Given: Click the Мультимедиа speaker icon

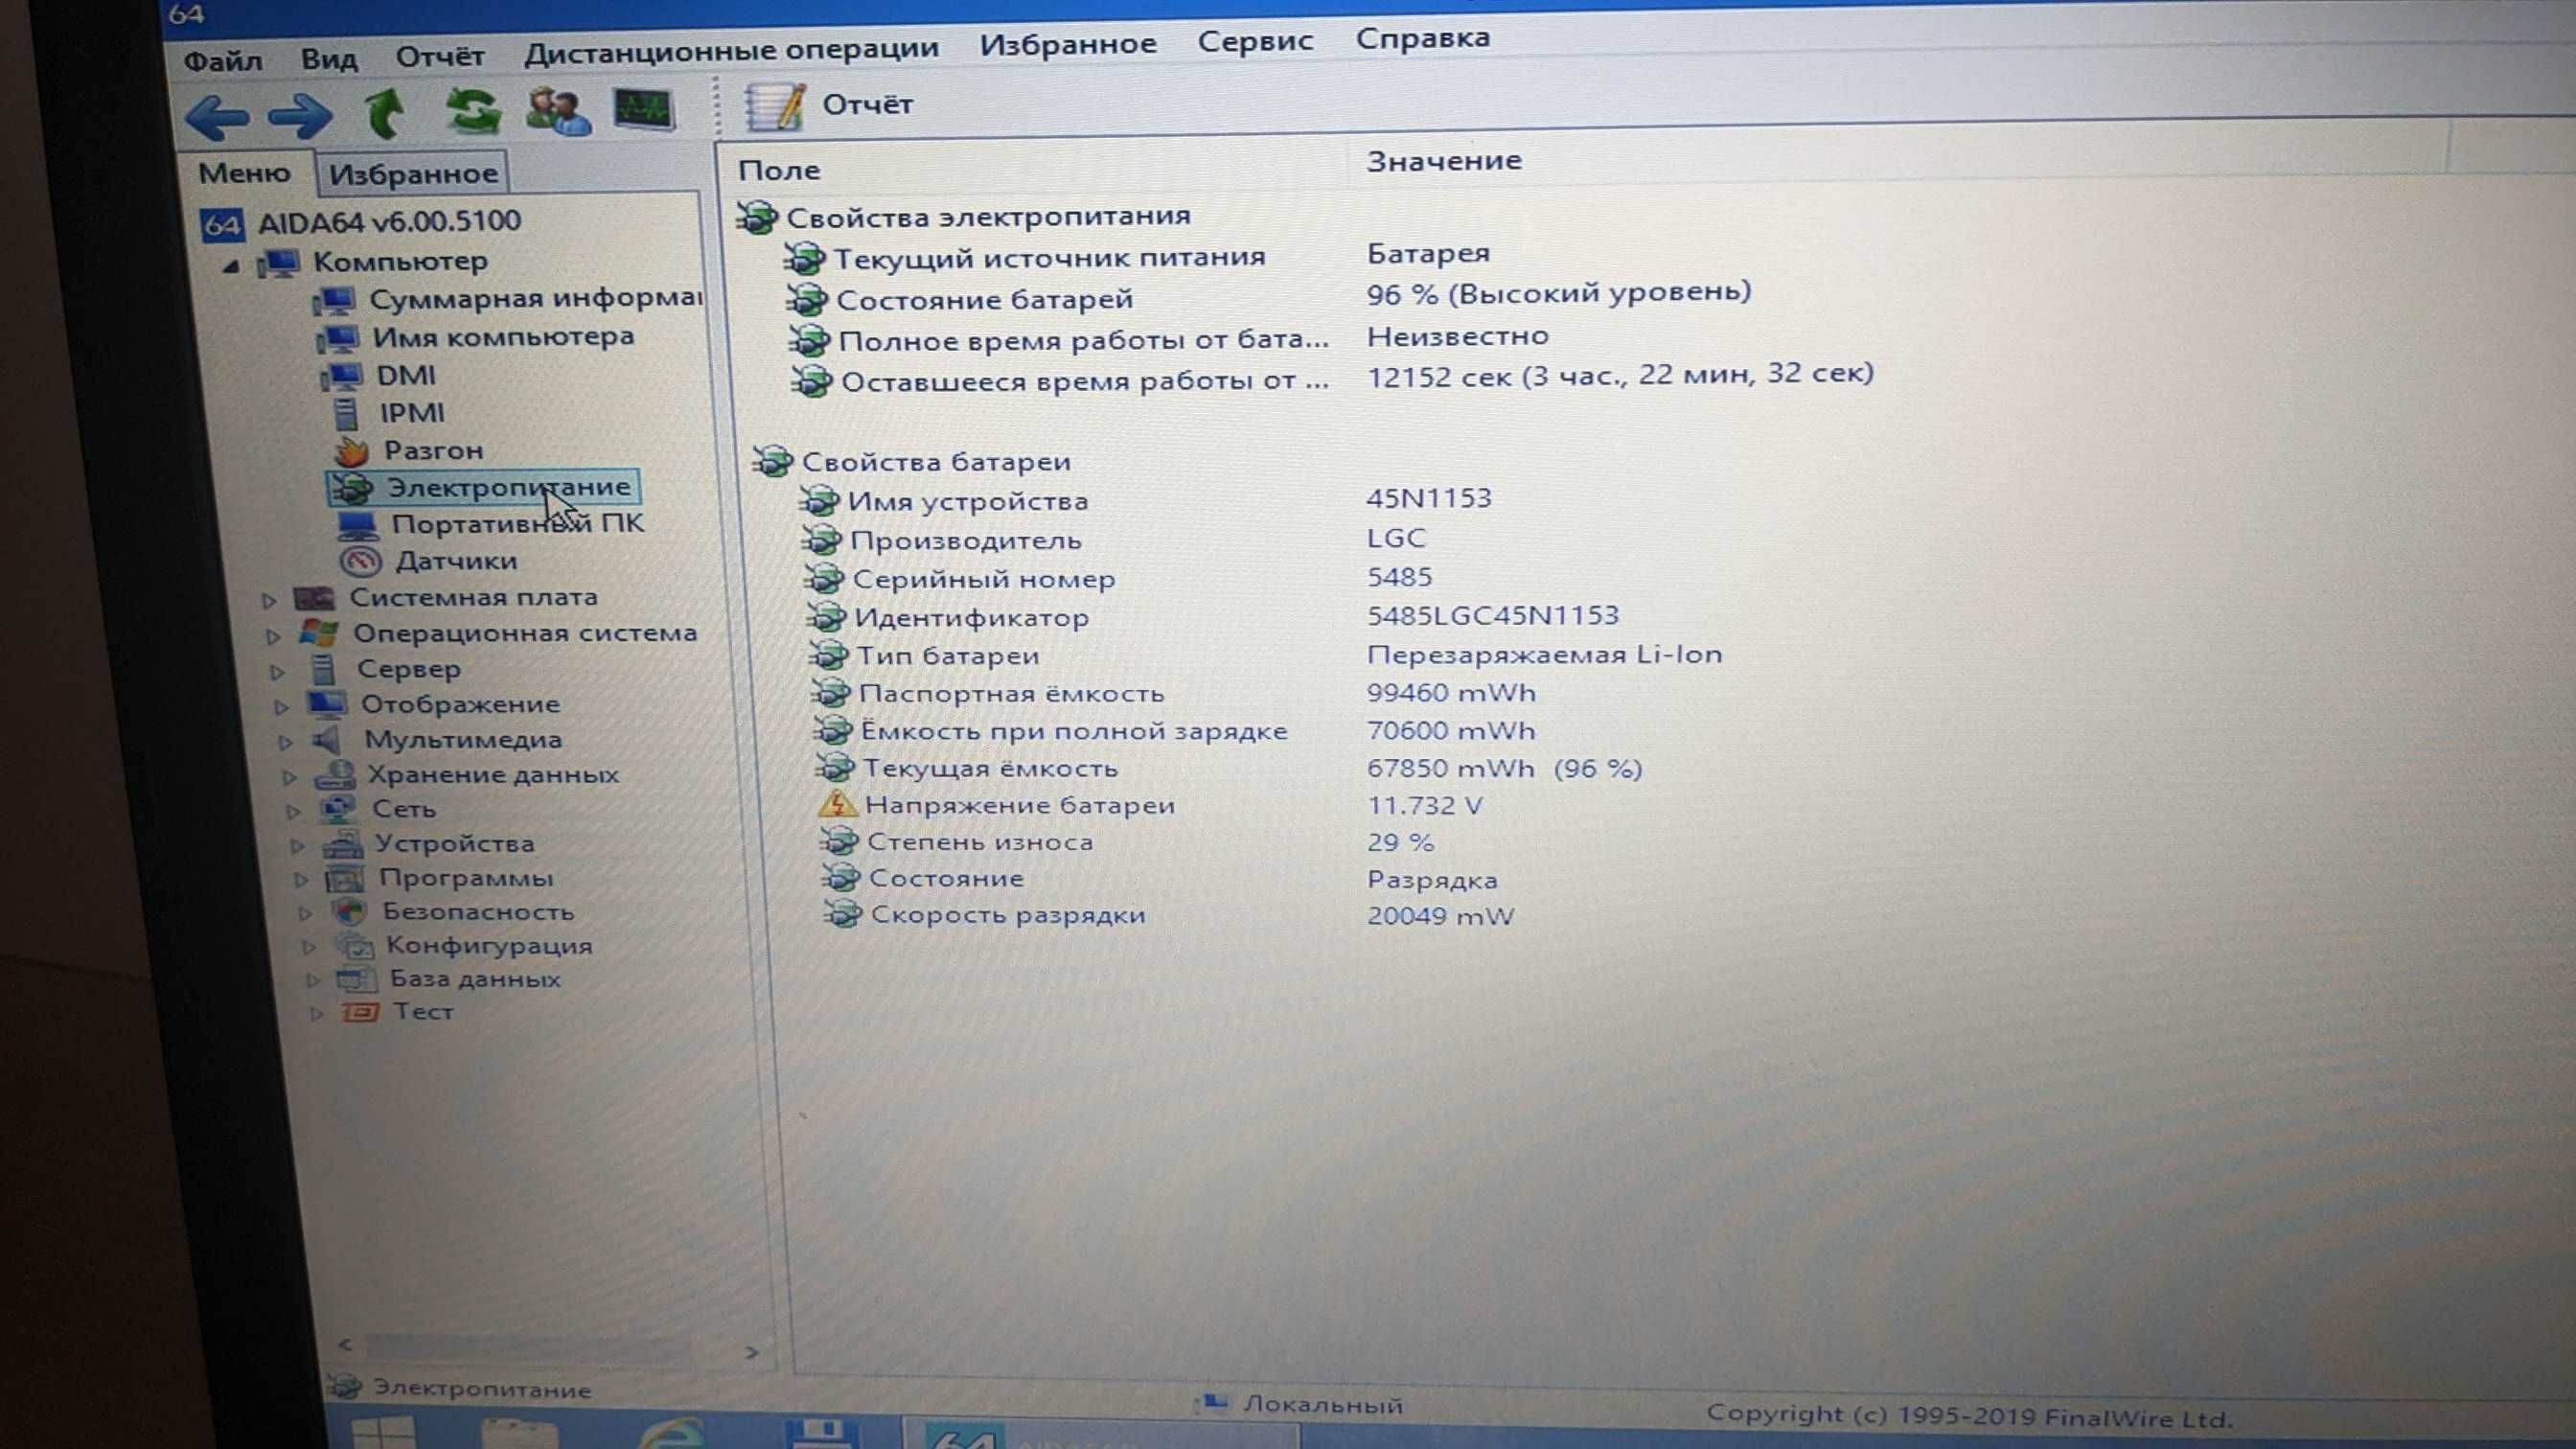Looking at the screenshot, I should [328, 740].
